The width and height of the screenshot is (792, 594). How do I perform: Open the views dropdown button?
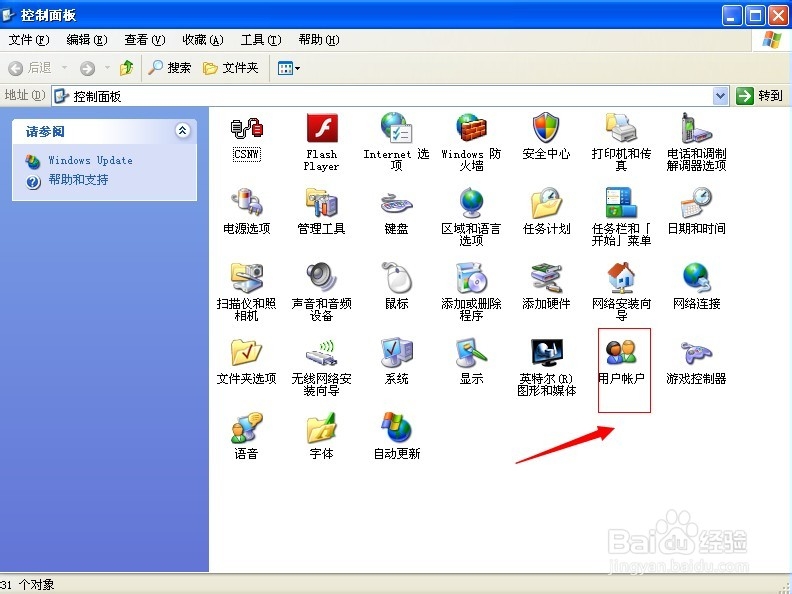tap(289, 68)
